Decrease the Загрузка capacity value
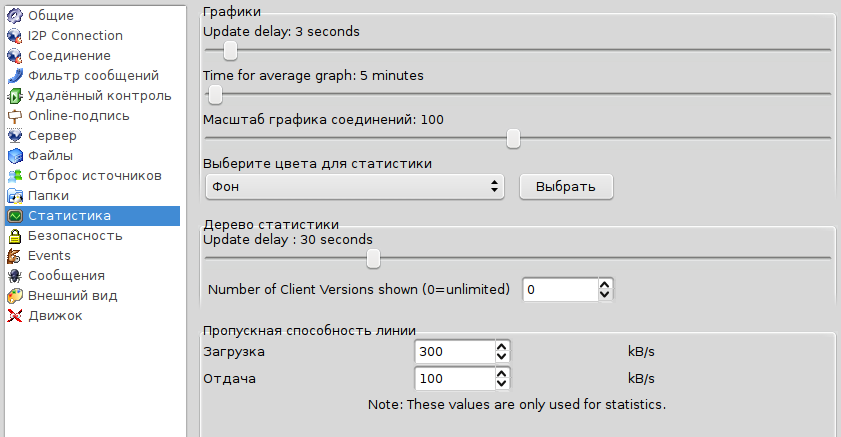 [x=501, y=357]
